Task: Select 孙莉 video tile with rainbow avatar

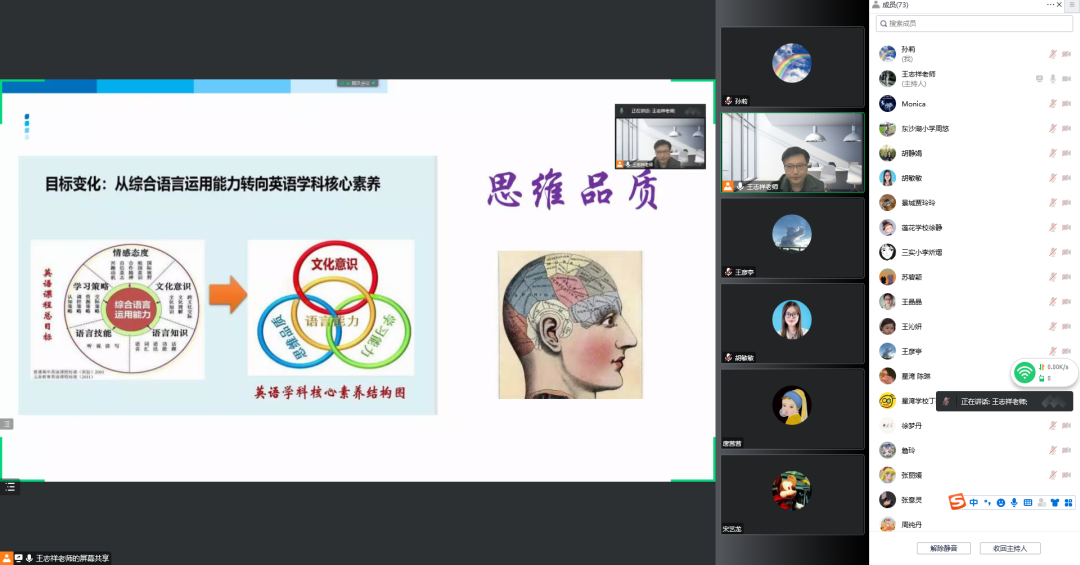Action: click(792, 67)
